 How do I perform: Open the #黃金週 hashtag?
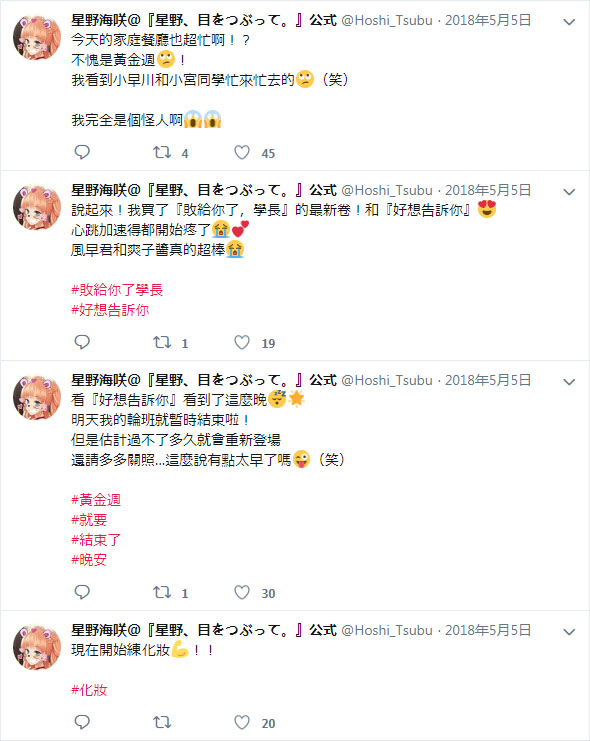coord(96,500)
